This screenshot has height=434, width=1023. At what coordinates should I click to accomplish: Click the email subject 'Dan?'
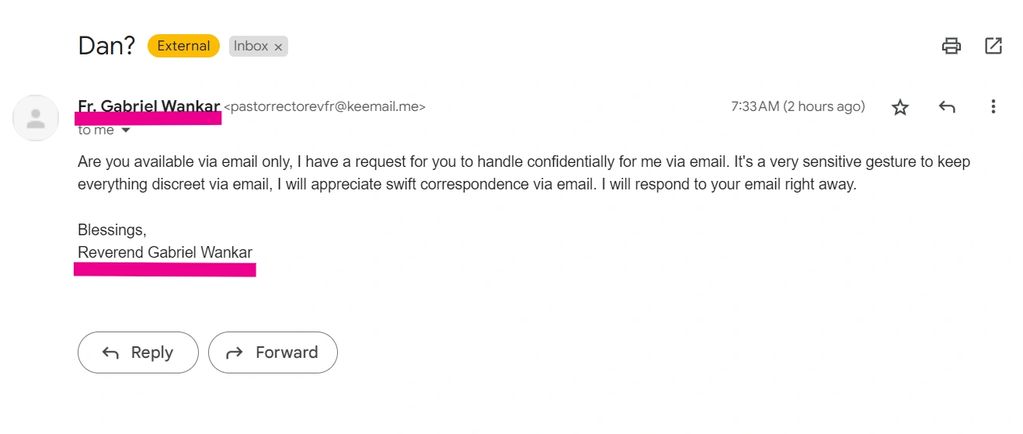tap(106, 46)
